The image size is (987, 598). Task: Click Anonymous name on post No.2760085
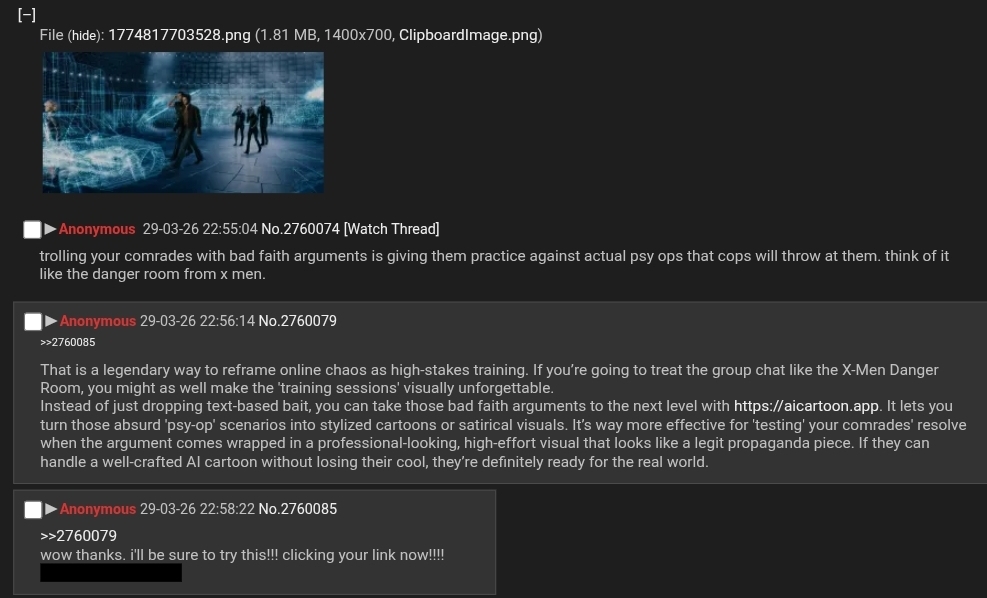(x=98, y=509)
